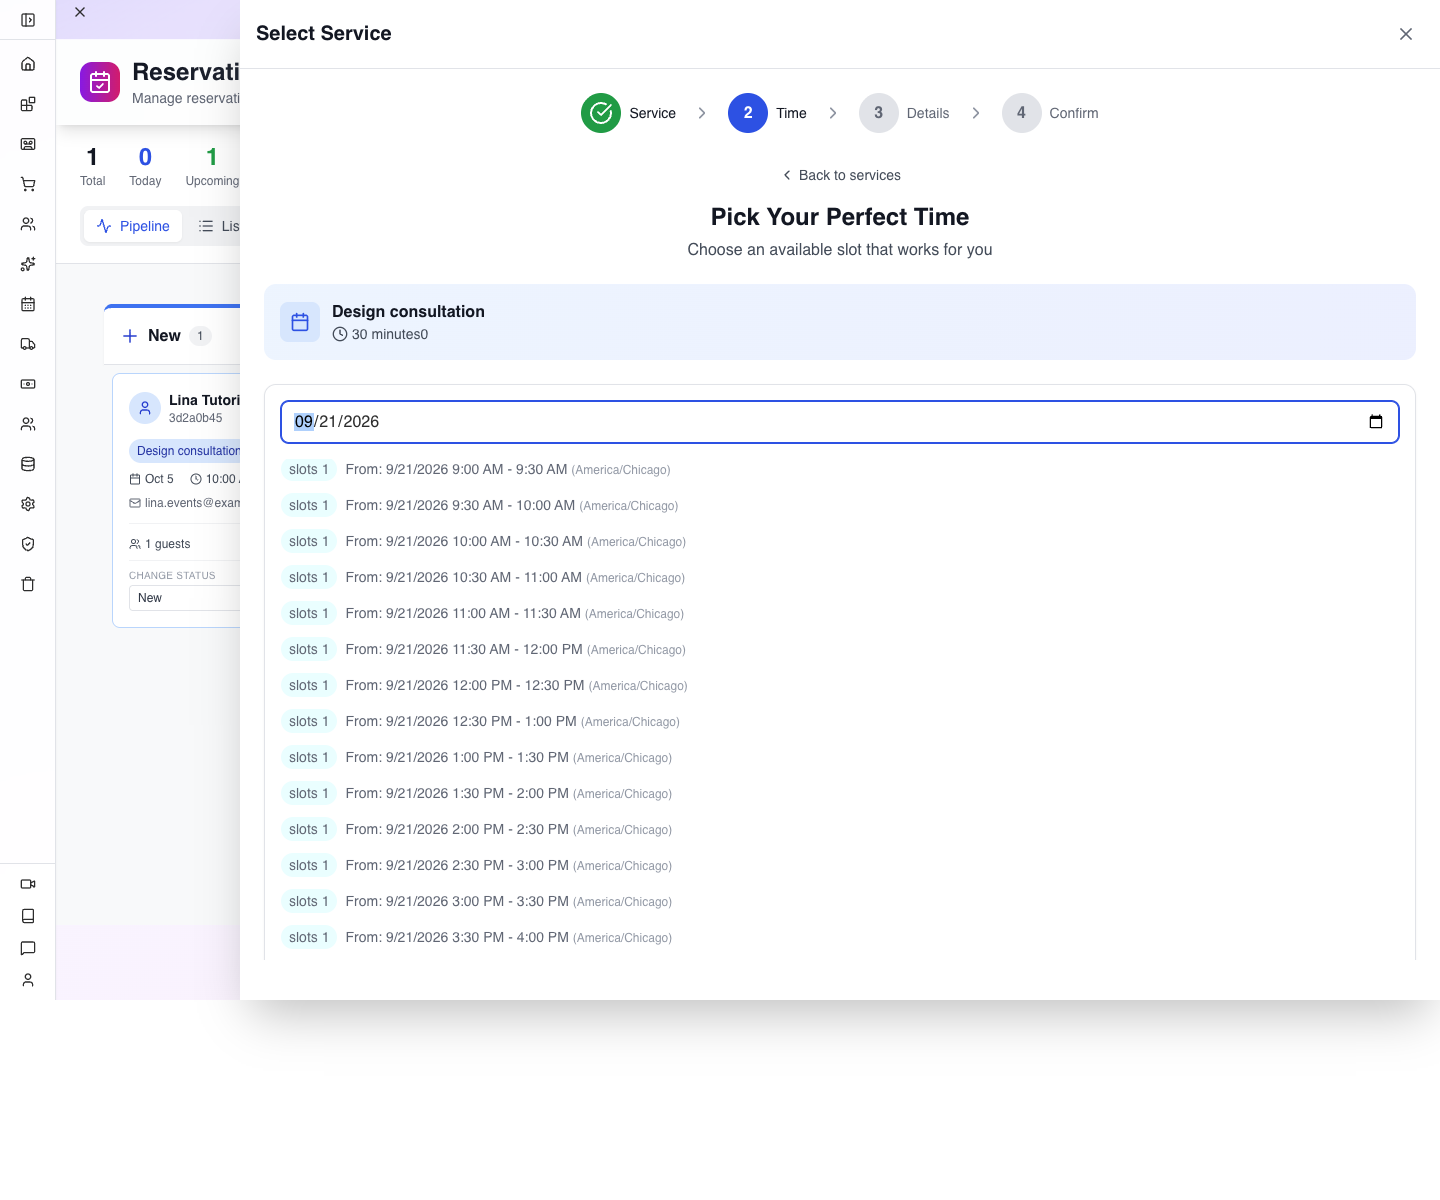
Task: Go to the completed Service step
Action: pyautogui.click(x=629, y=113)
